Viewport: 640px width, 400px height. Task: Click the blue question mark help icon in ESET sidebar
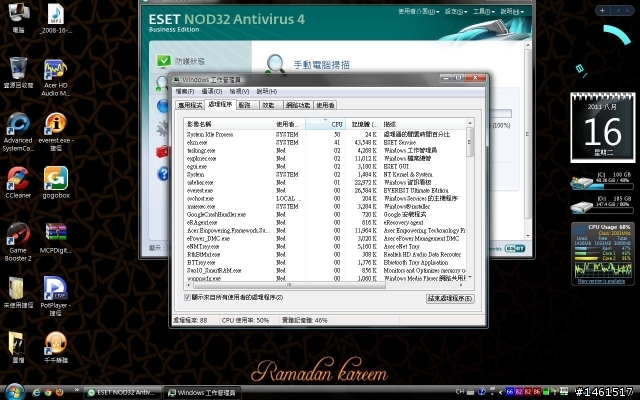click(x=162, y=174)
